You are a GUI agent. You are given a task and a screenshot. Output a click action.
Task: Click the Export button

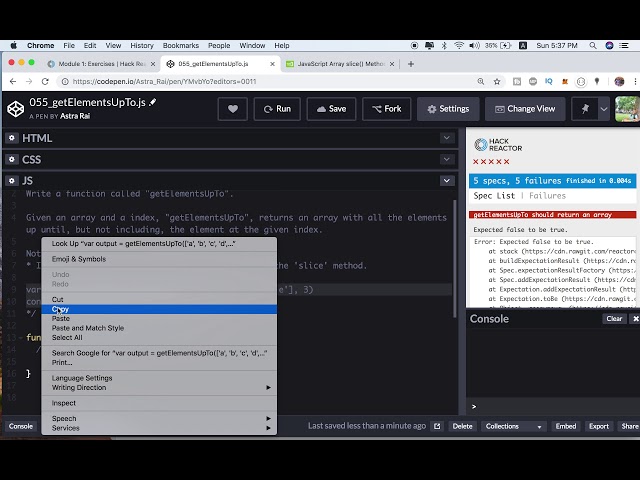(599, 426)
